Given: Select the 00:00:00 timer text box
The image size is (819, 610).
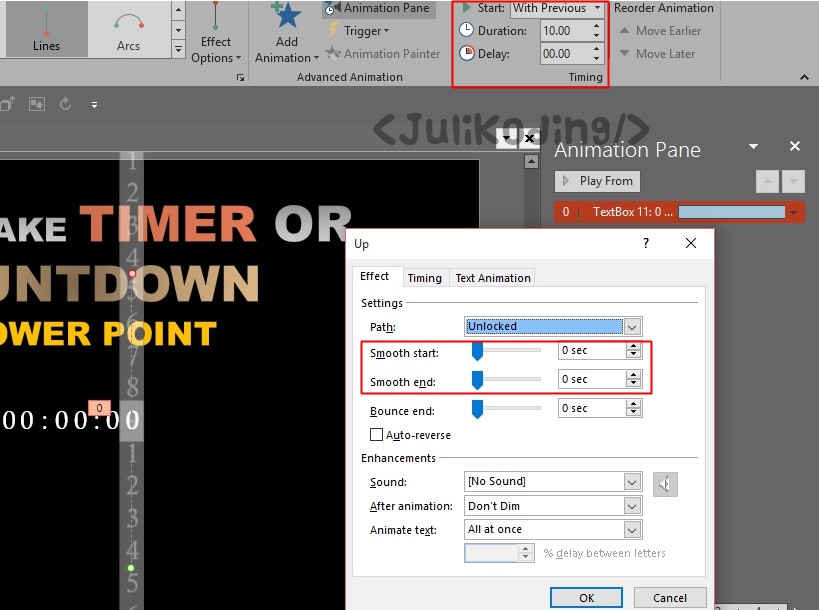Looking at the screenshot, I should [x=71, y=420].
